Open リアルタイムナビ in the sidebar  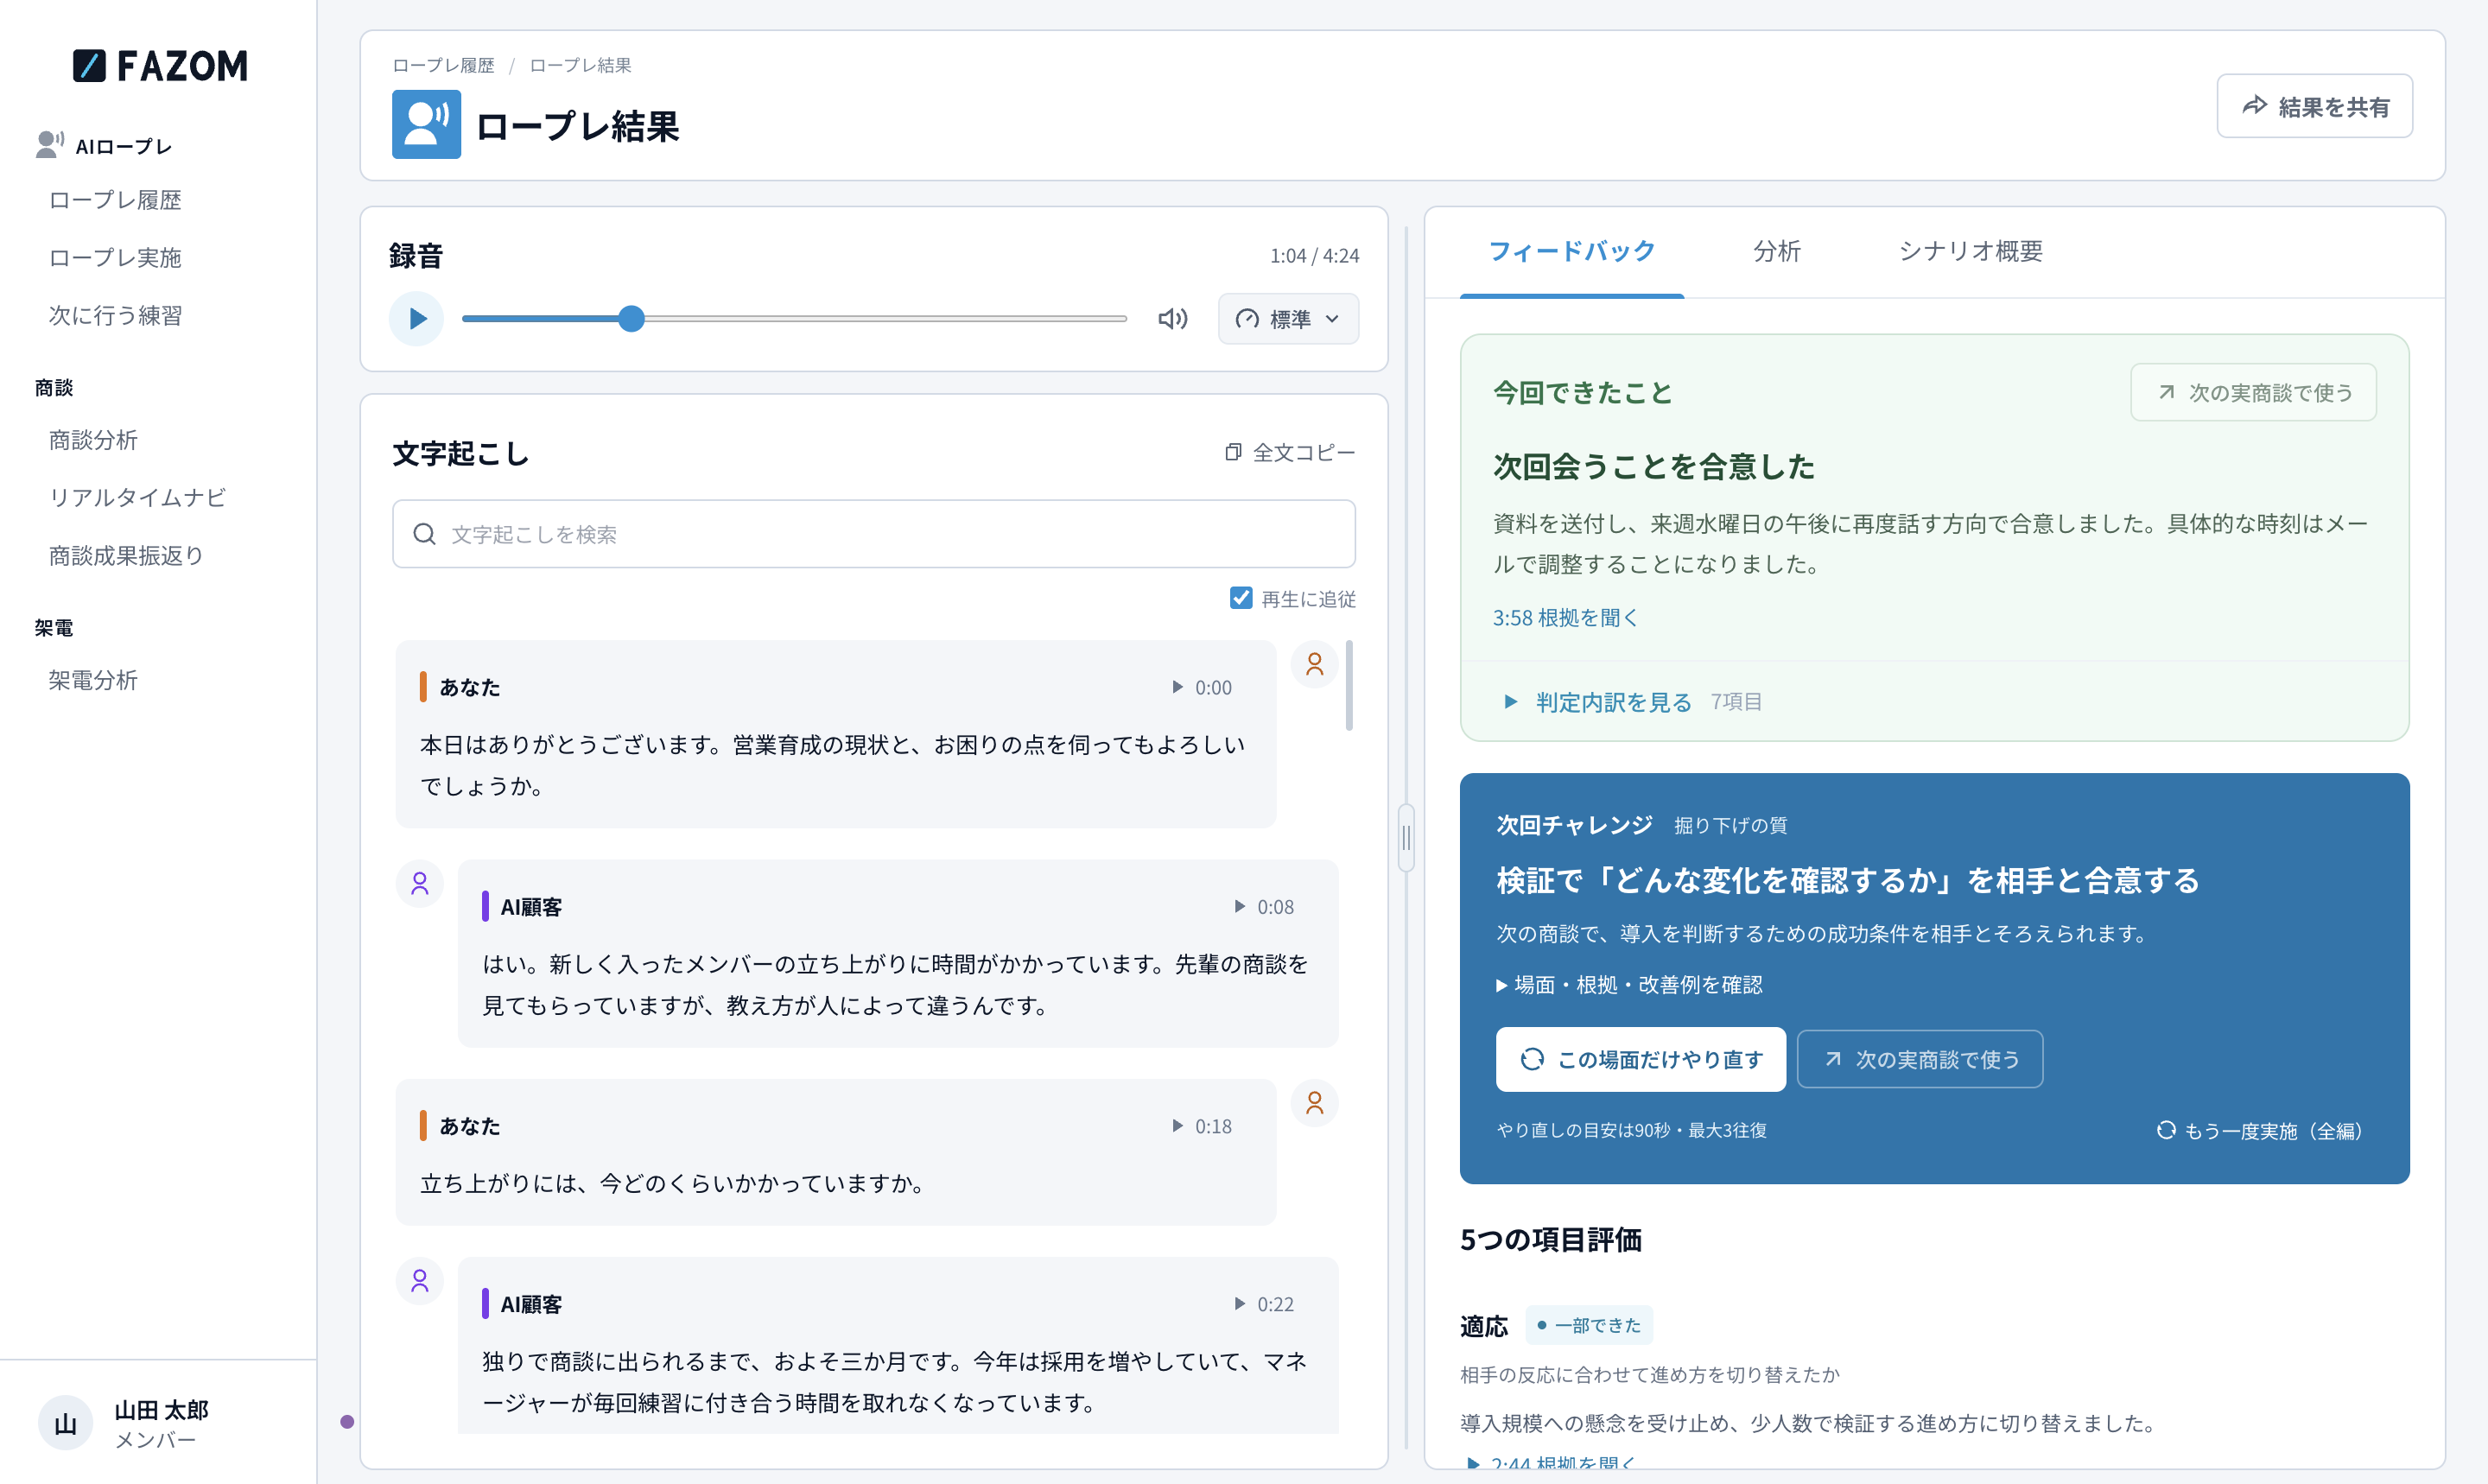click(x=137, y=498)
